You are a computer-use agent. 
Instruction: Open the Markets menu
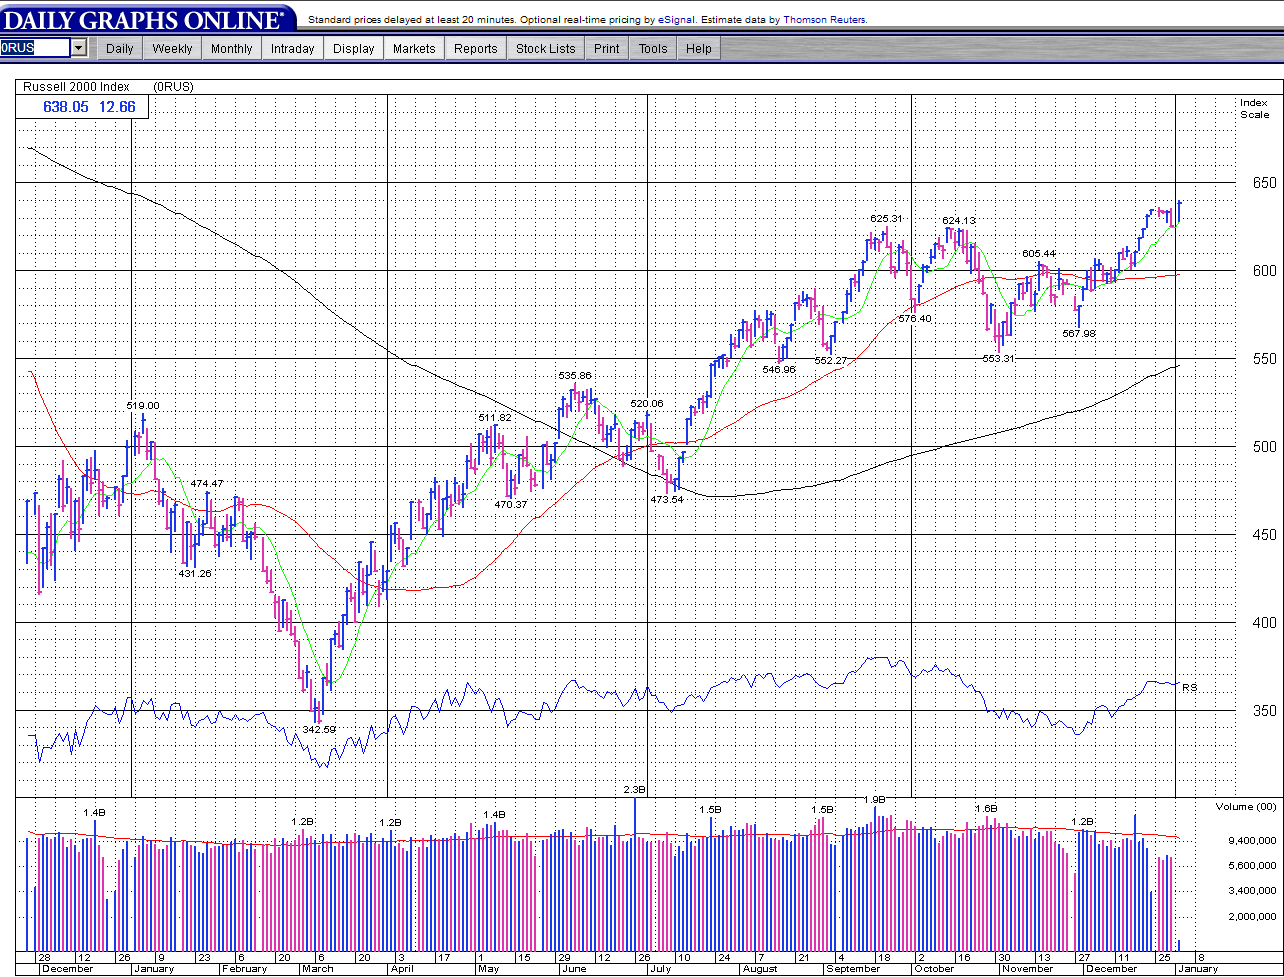pos(414,48)
